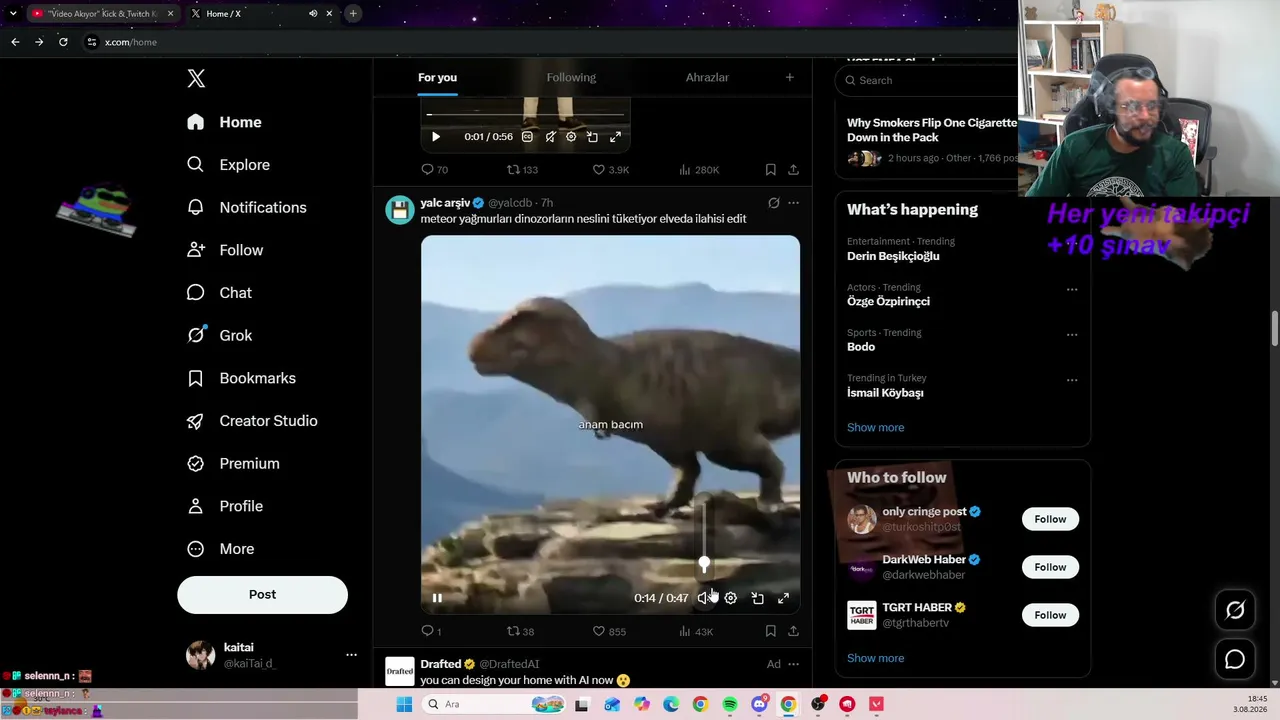Repost the post with 133 reposts
The image size is (1280, 720).
(522, 170)
